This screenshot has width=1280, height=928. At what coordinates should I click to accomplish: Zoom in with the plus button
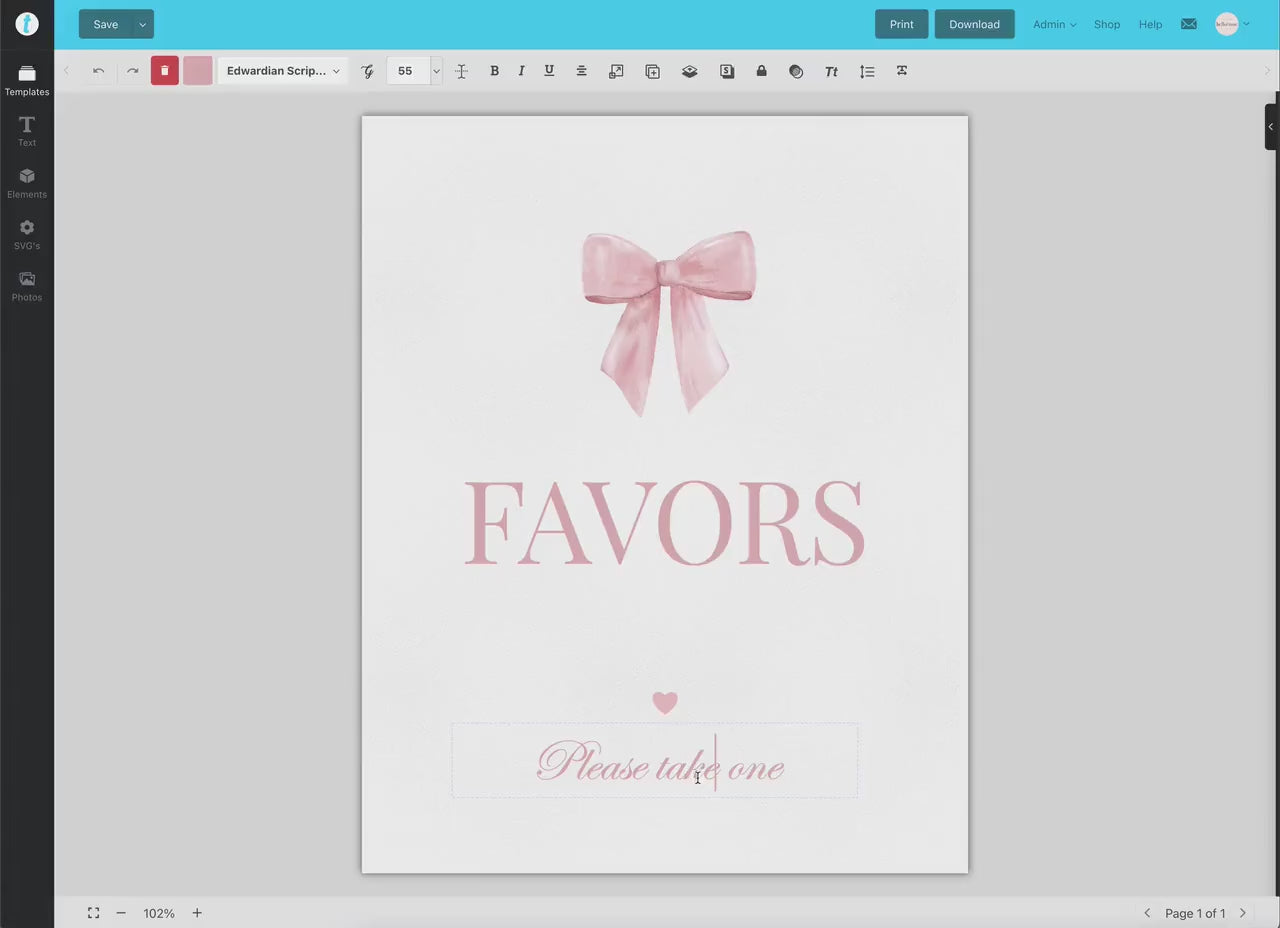pyautogui.click(x=197, y=913)
